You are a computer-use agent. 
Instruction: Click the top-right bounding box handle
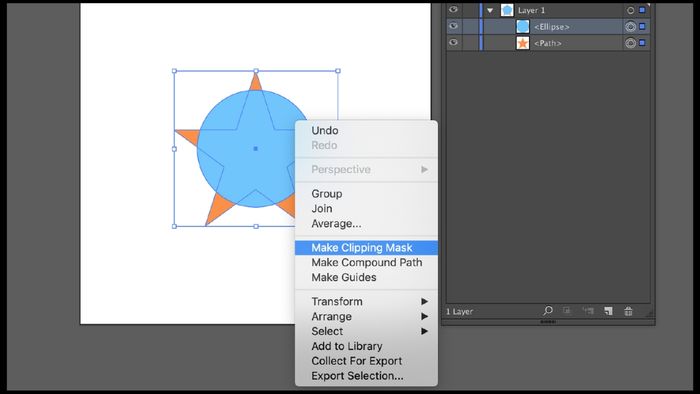point(338,71)
